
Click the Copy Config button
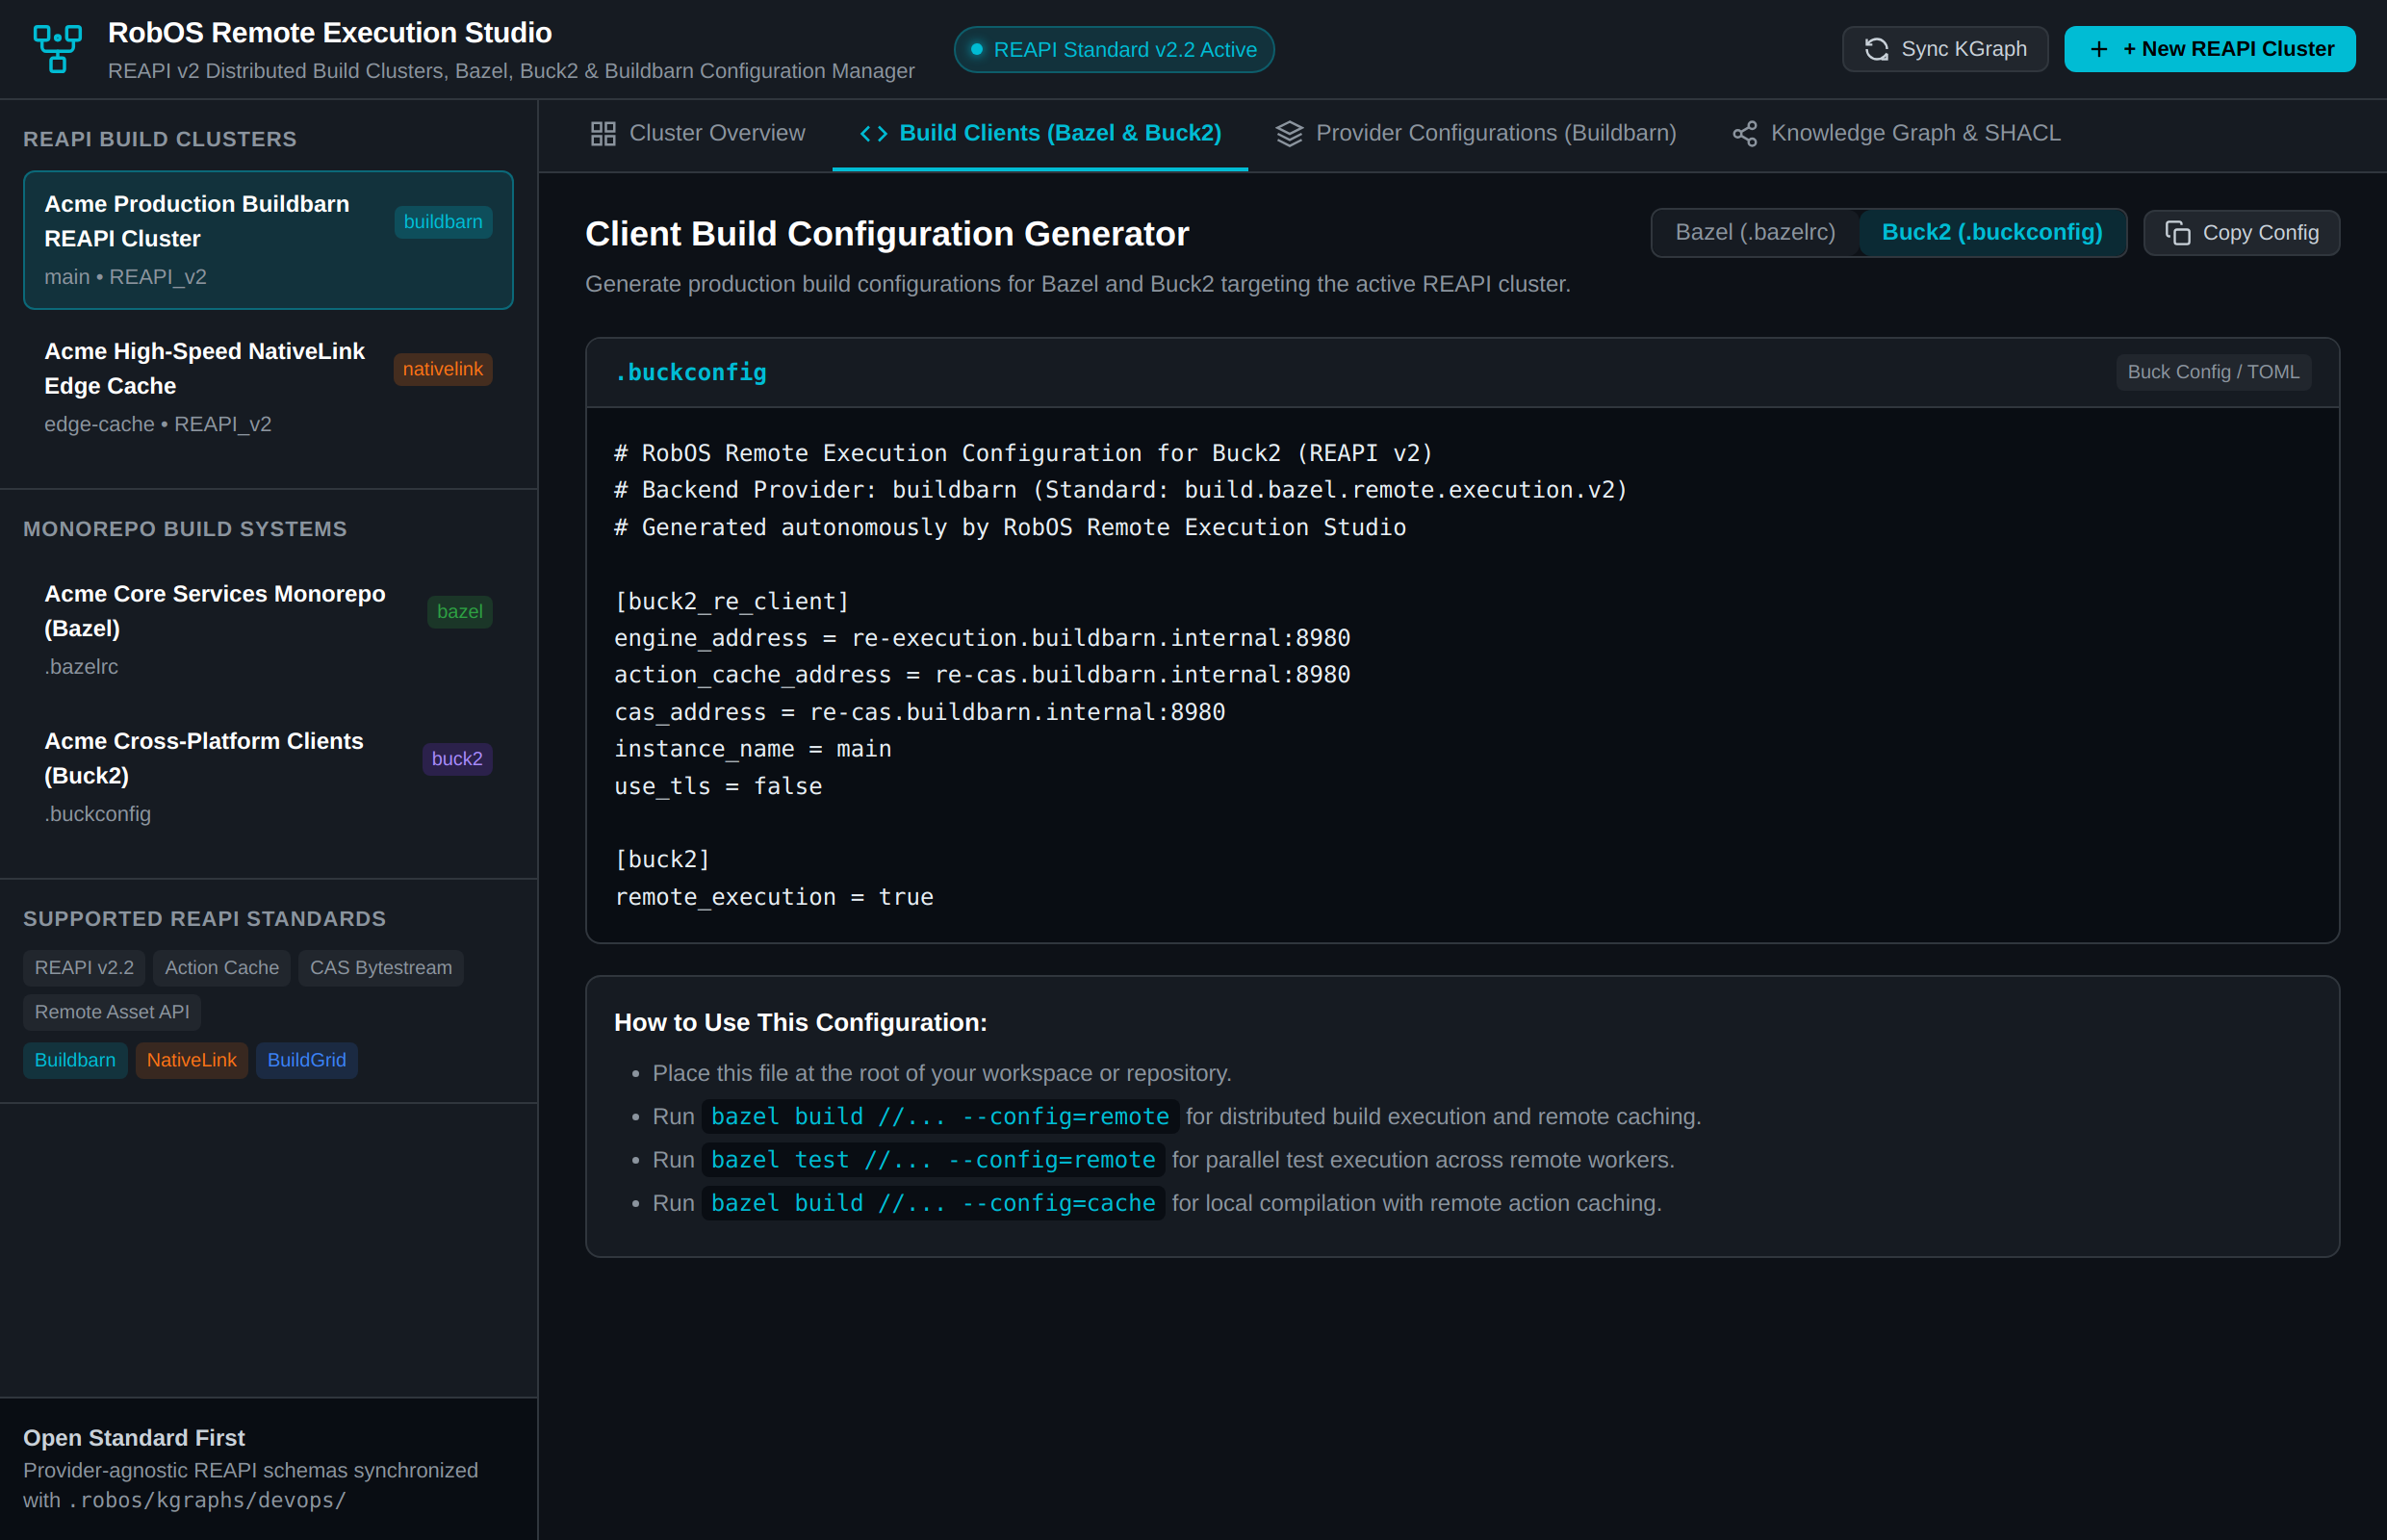pos(2240,233)
